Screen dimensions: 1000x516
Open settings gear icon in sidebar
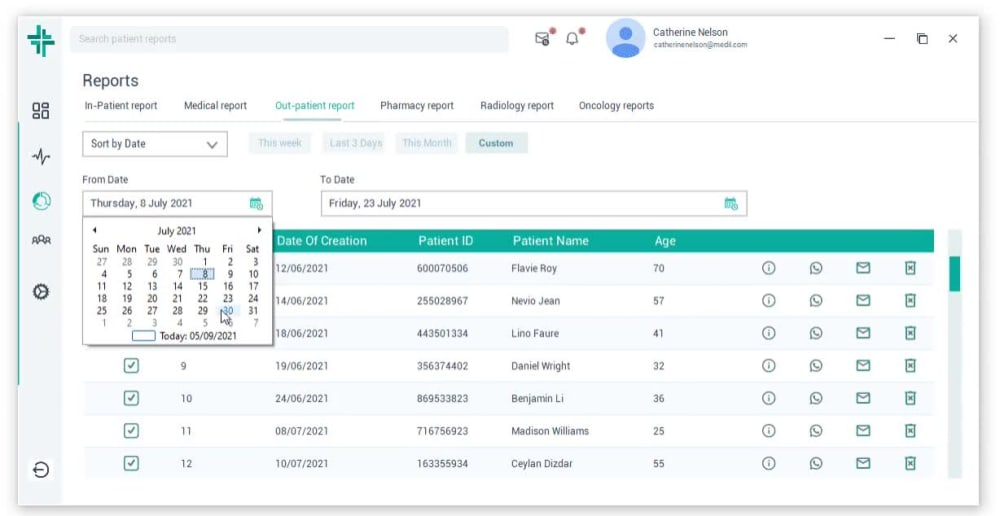(41, 291)
